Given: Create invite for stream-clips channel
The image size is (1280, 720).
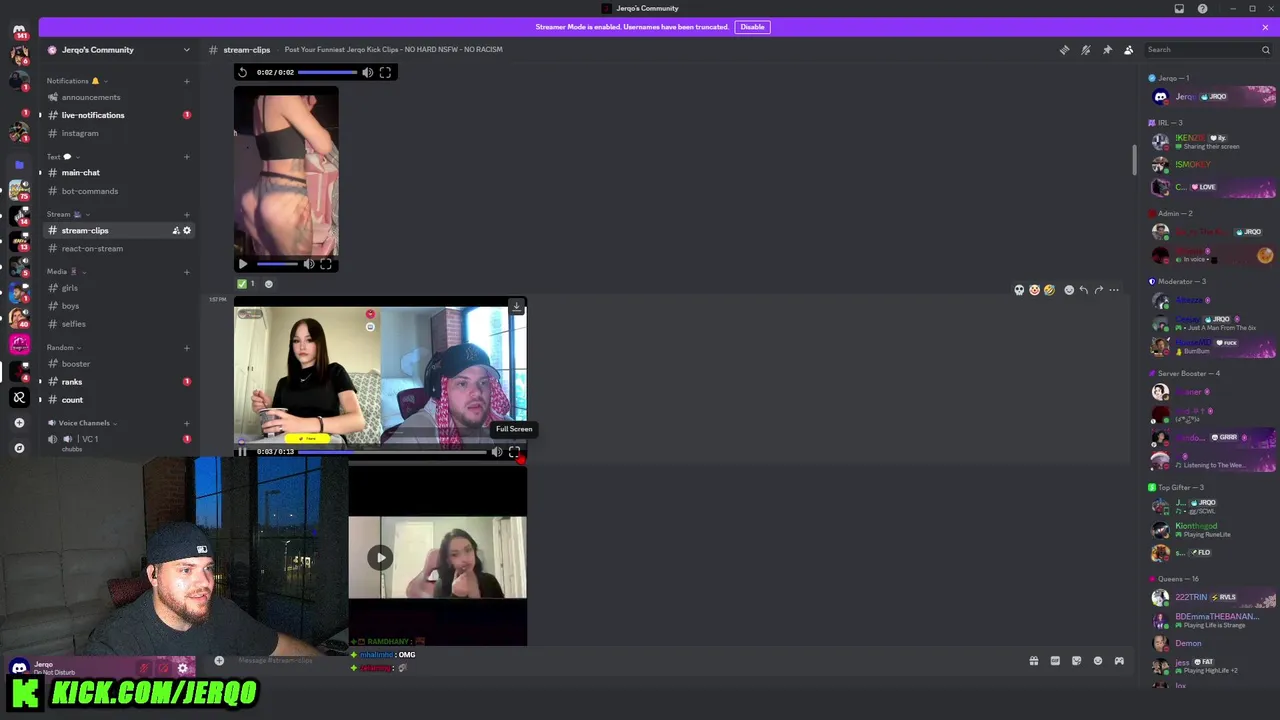Looking at the screenshot, I should click(176, 231).
